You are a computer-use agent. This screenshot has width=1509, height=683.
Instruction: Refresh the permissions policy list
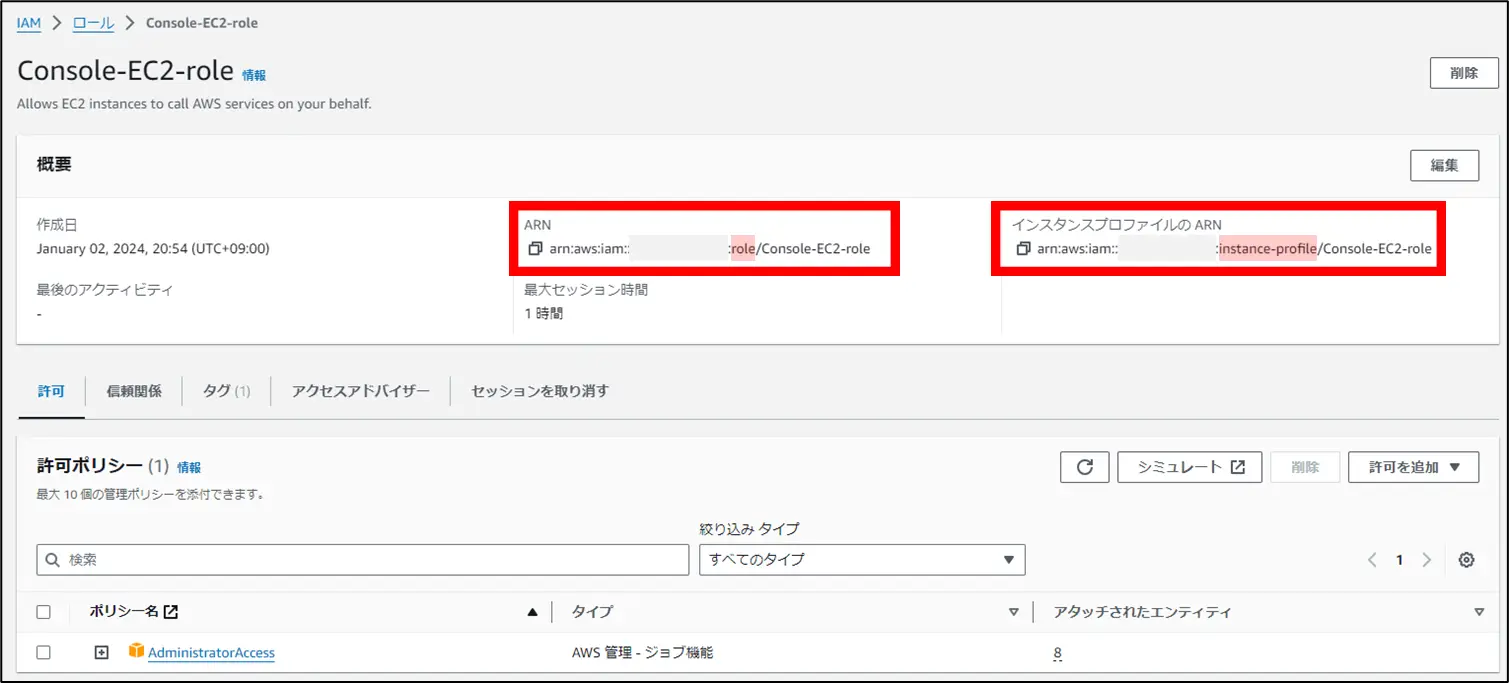(x=1085, y=467)
